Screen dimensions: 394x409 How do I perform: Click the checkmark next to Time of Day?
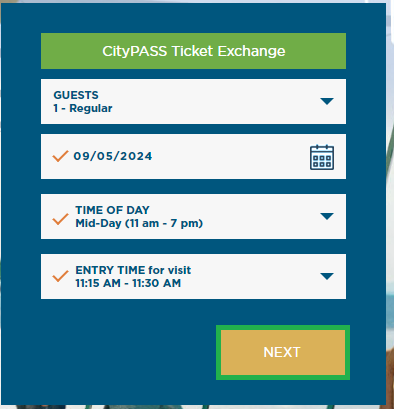click(60, 219)
